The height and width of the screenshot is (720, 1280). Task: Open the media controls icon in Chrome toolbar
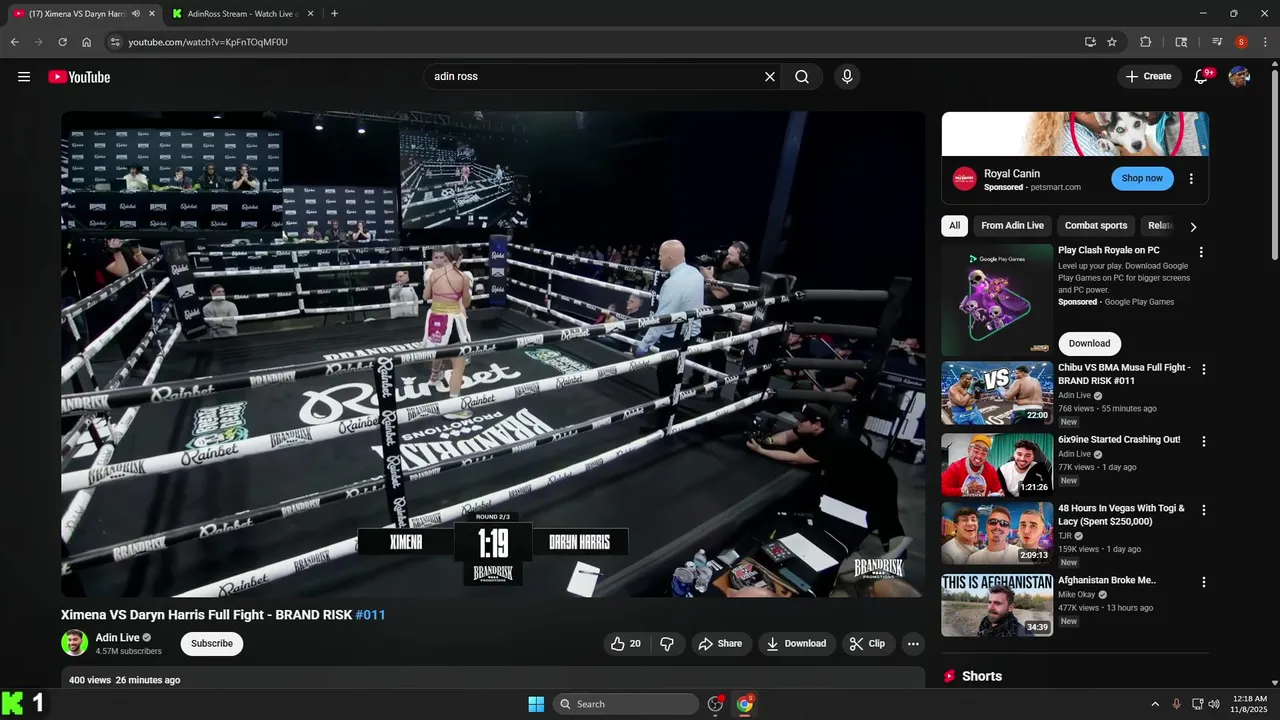1217,42
